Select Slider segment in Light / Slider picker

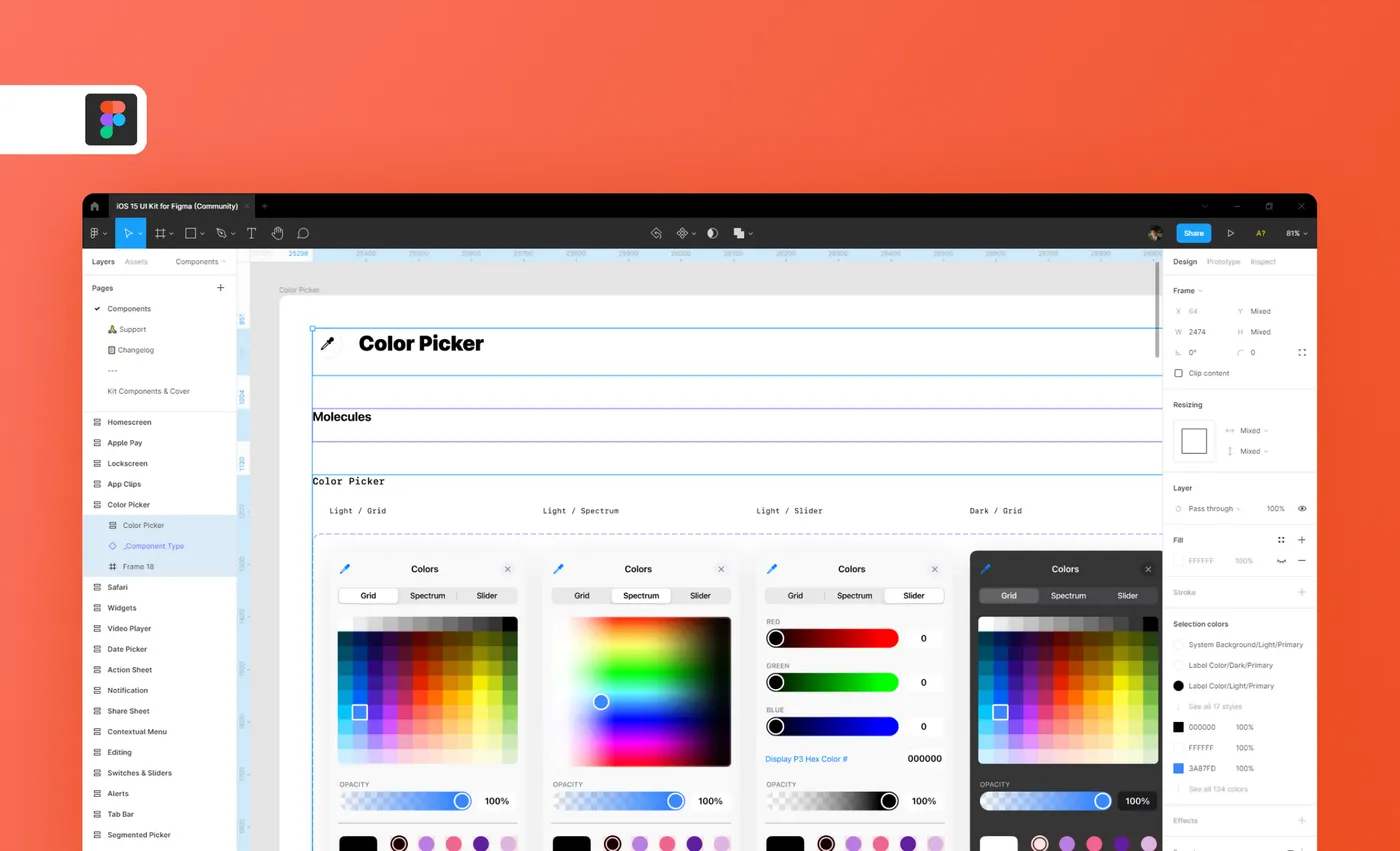(x=914, y=596)
